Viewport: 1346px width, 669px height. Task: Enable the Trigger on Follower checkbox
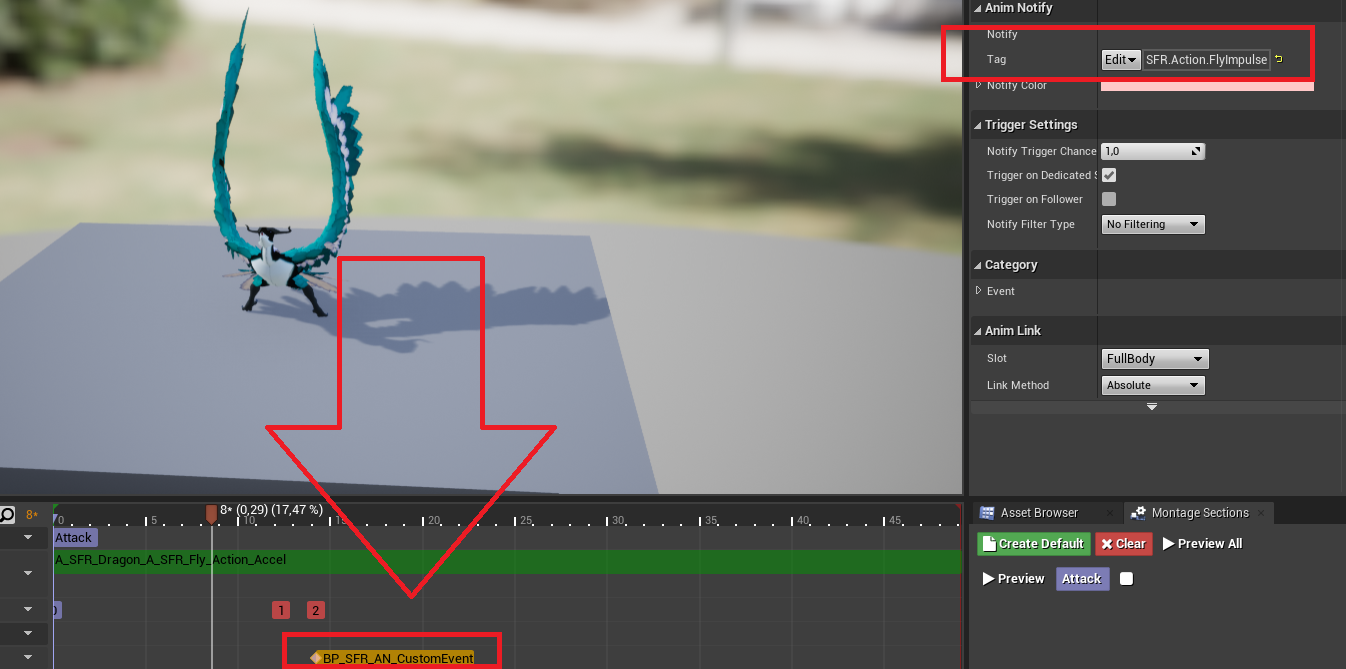1109,199
